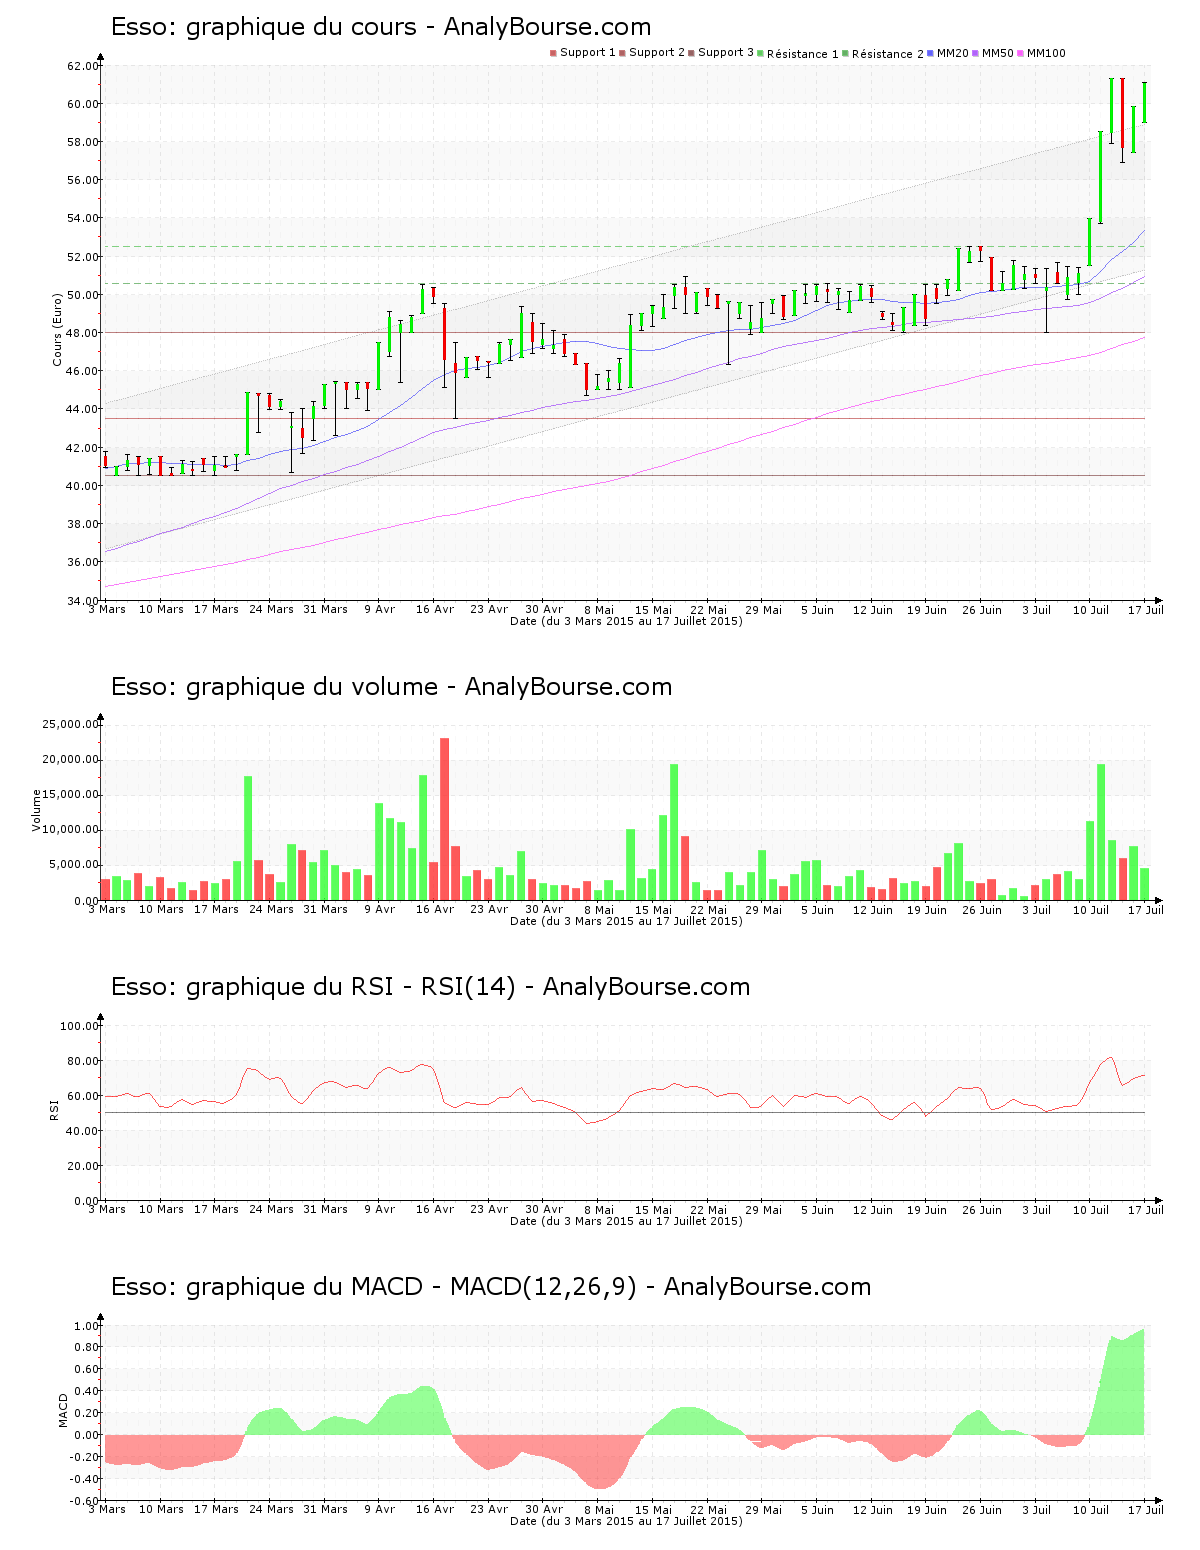The height and width of the screenshot is (1550, 1200).
Task: Click the 25,000.00 value on volume axis
Action: coord(70,724)
